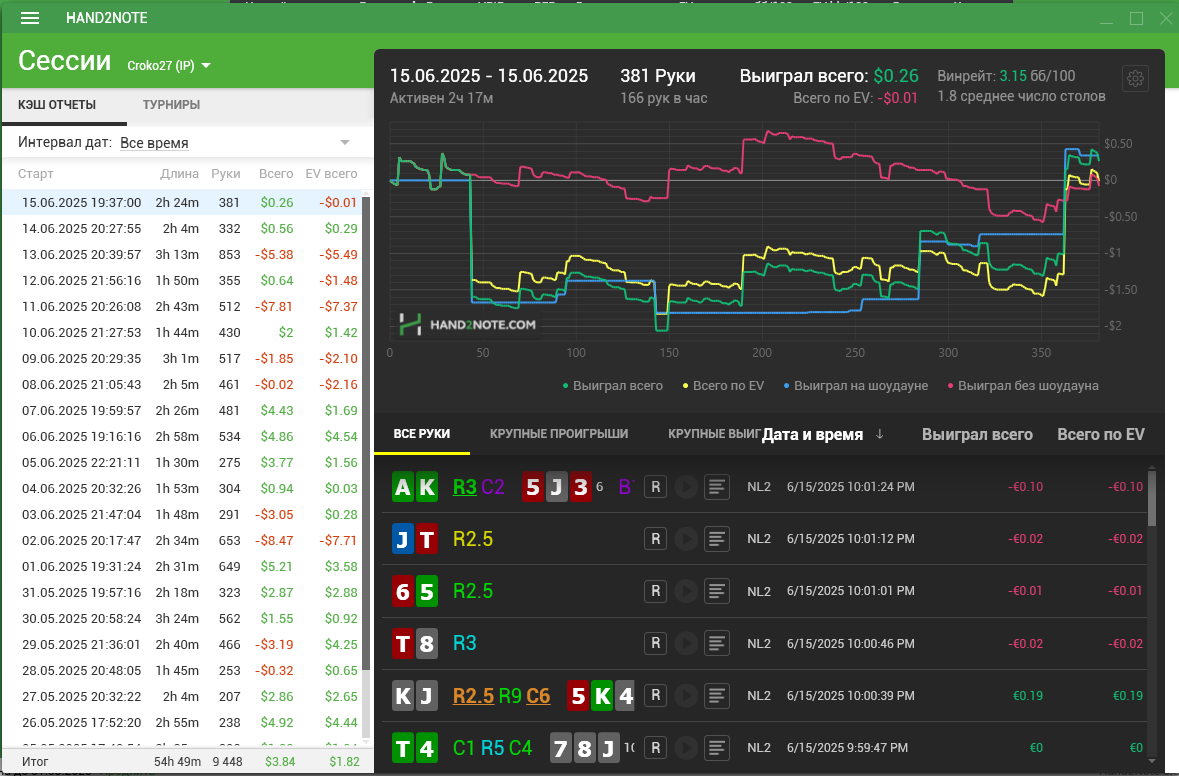This screenshot has width=1179, height=776.
Task: Open the partially hidden 'КРУПНЫЕ ВЫИГ' tab
Action: coord(714,434)
